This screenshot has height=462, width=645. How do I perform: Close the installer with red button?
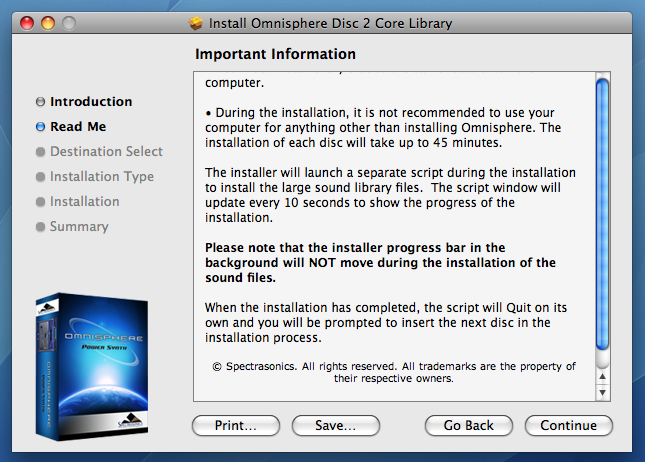[27, 23]
